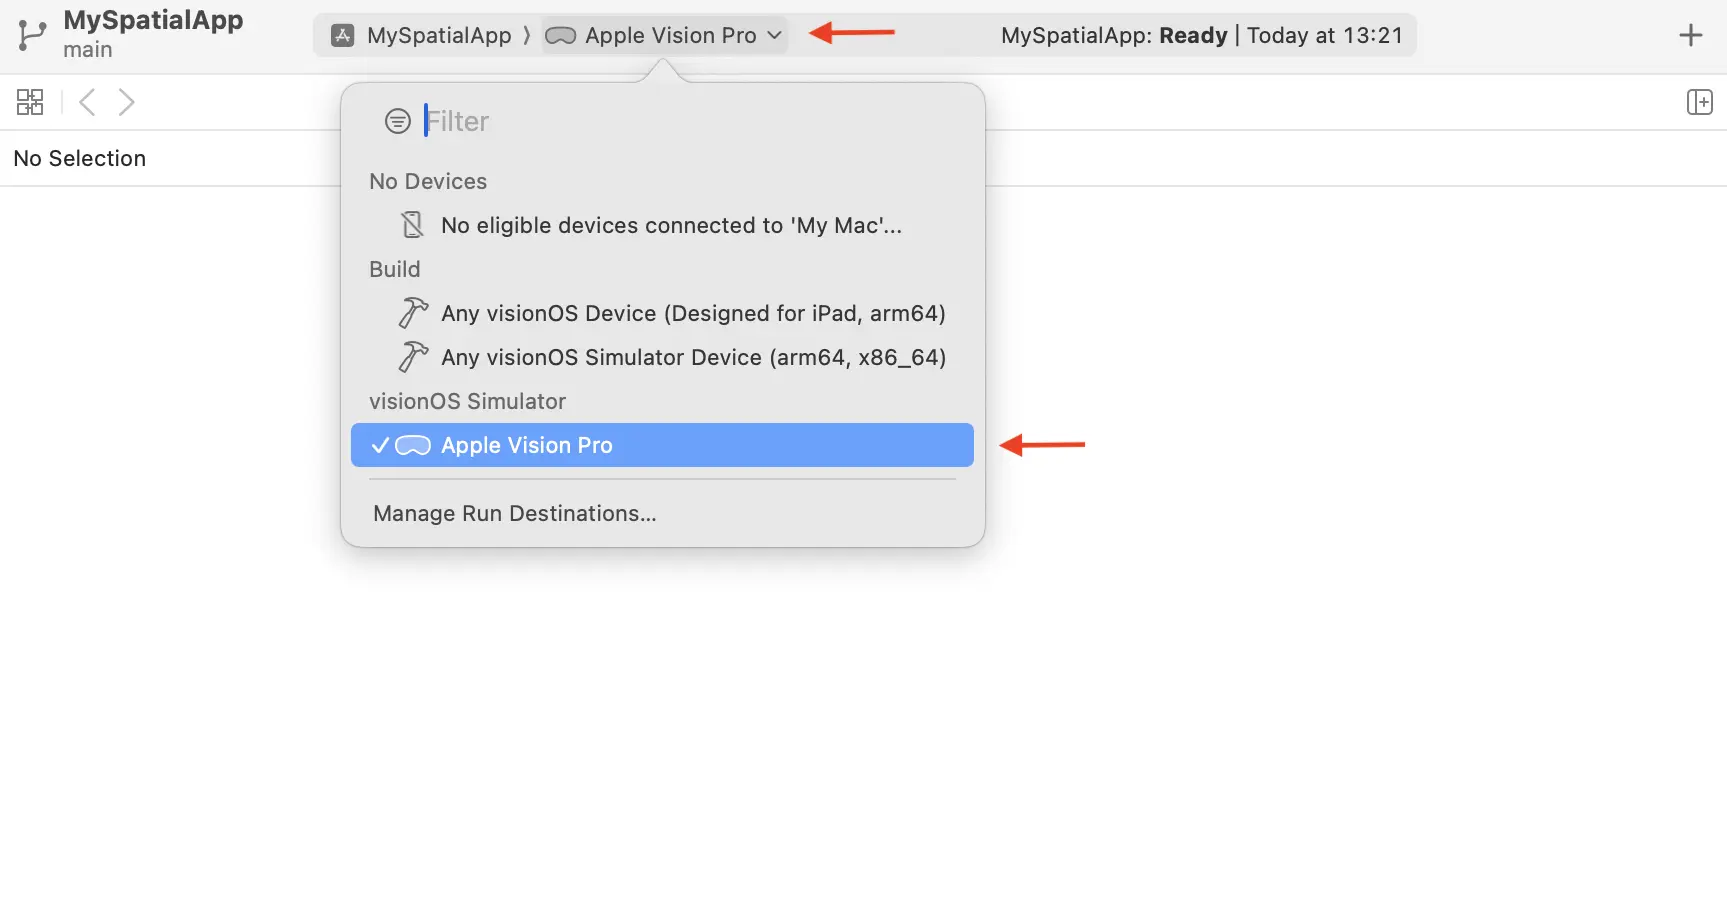The width and height of the screenshot is (1727, 917).
Task: Click the filter options icon
Action: tap(397, 121)
